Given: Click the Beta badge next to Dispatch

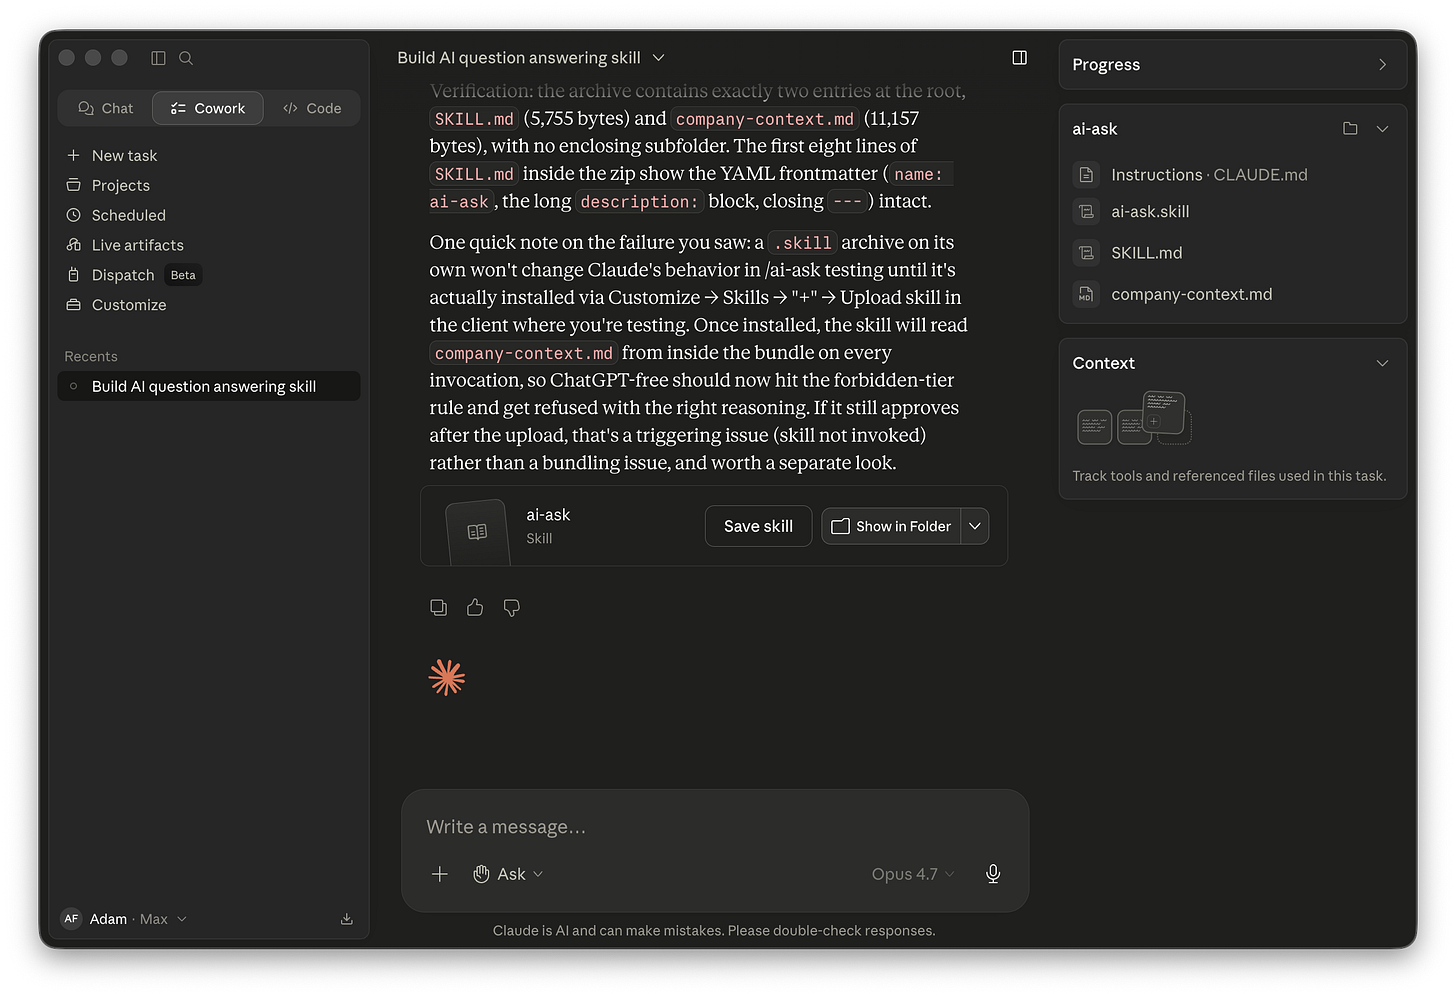Looking at the screenshot, I should [183, 275].
